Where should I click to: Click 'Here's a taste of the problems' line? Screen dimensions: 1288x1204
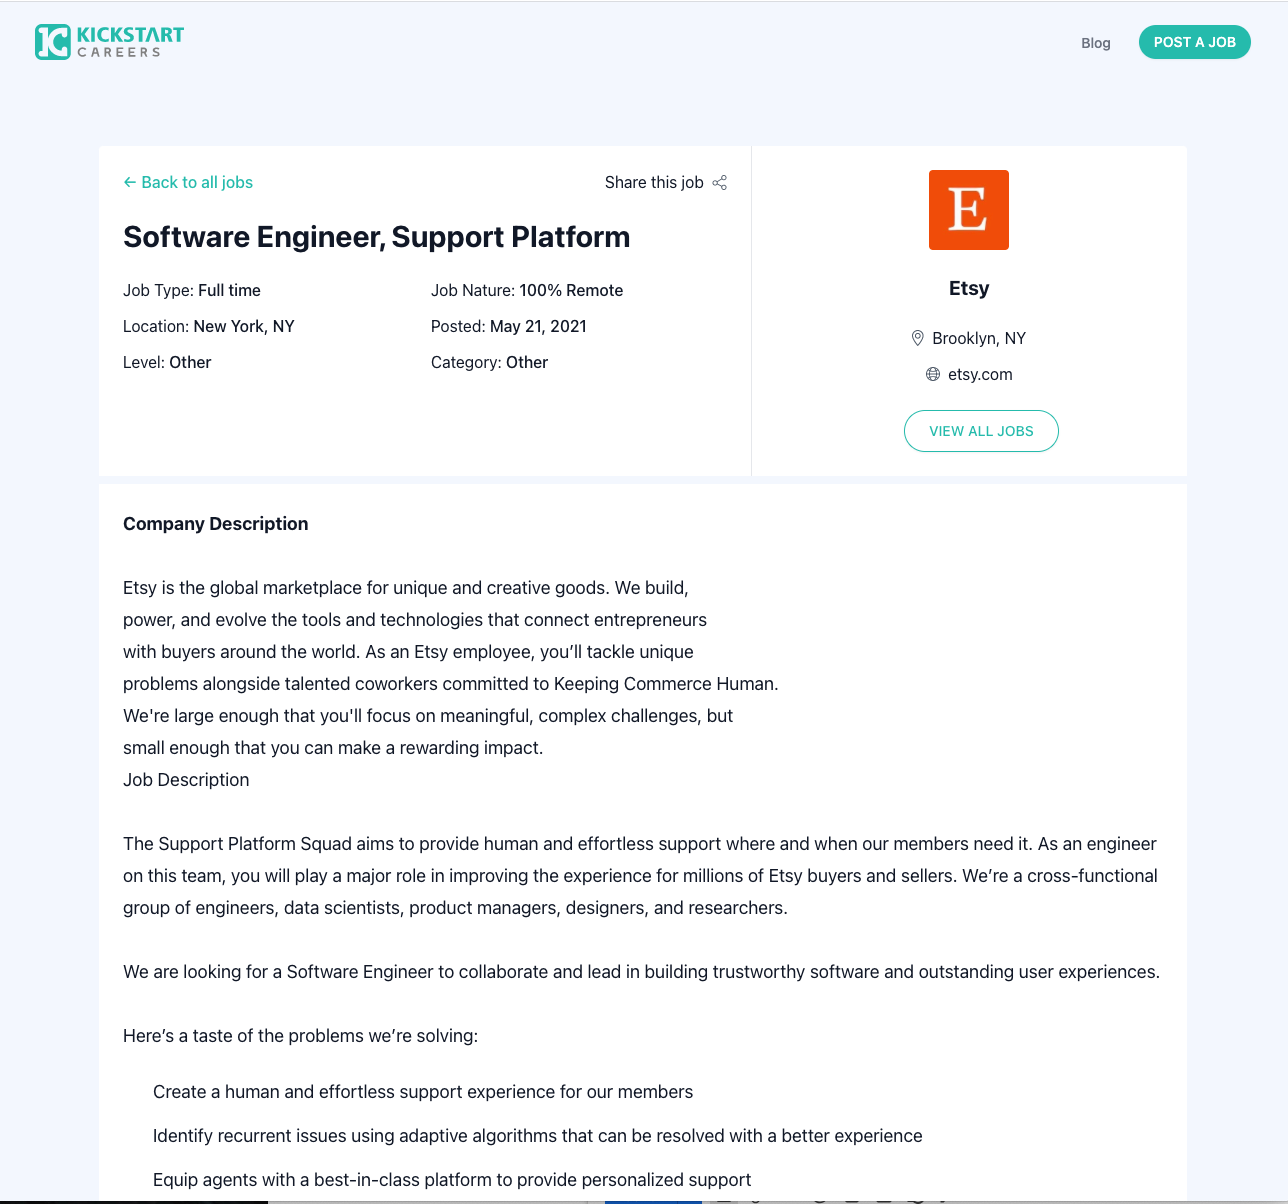[301, 1036]
